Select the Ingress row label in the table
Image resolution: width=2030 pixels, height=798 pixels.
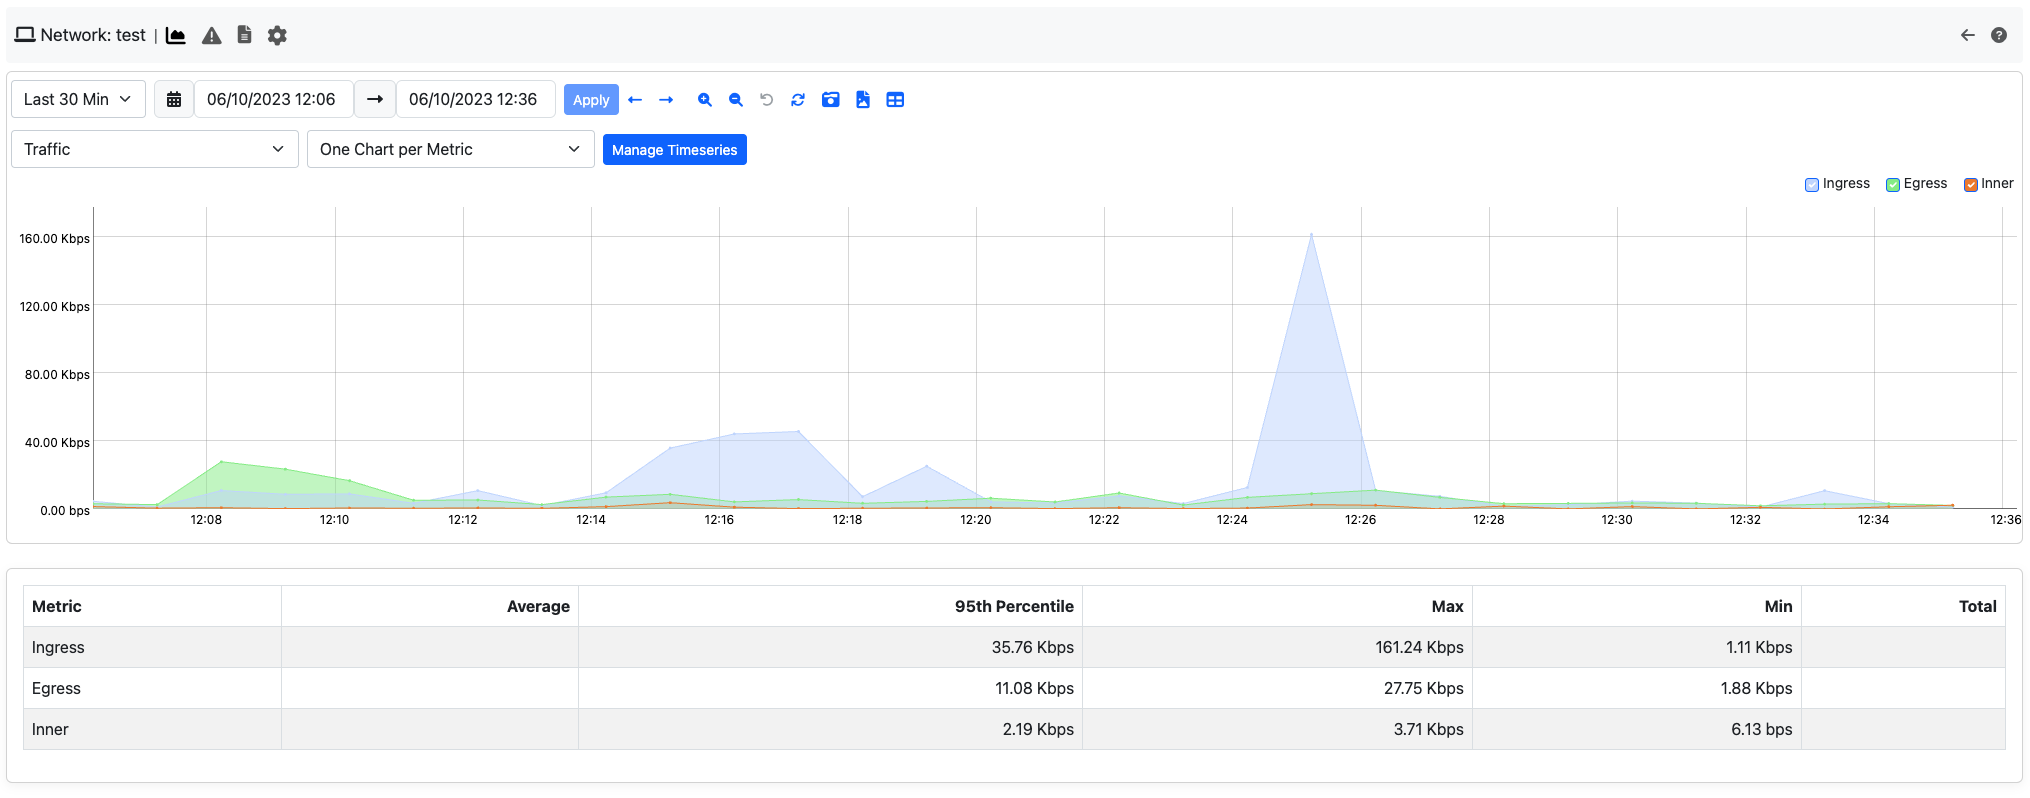[58, 647]
